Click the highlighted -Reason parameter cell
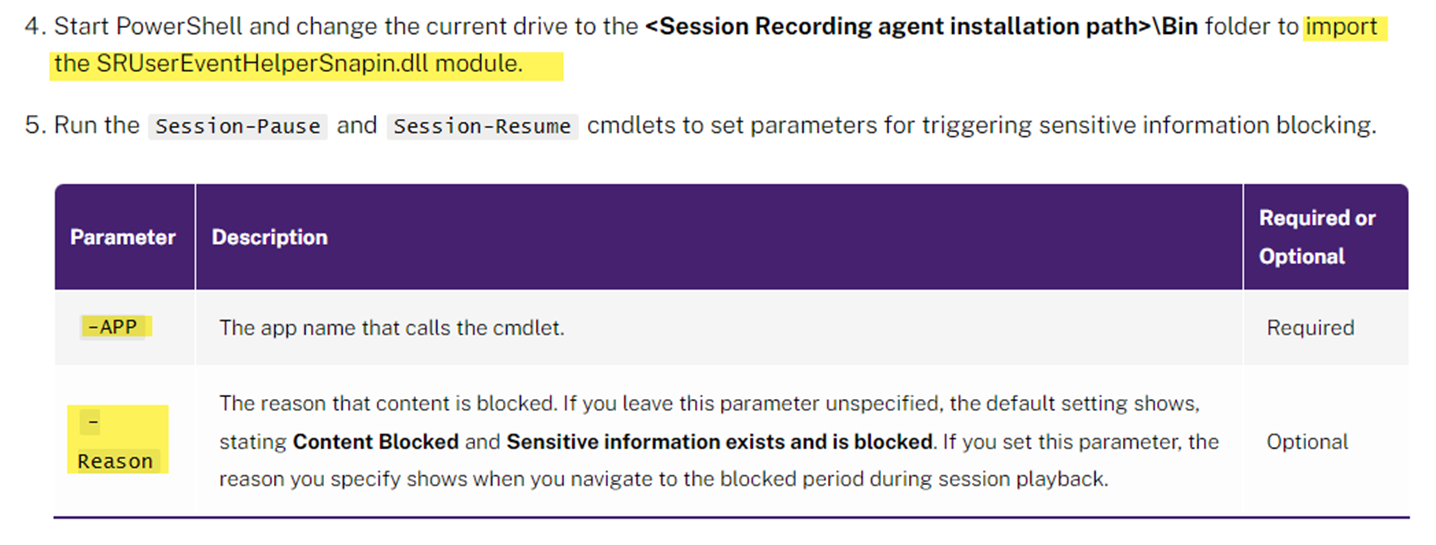 tap(115, 442)
